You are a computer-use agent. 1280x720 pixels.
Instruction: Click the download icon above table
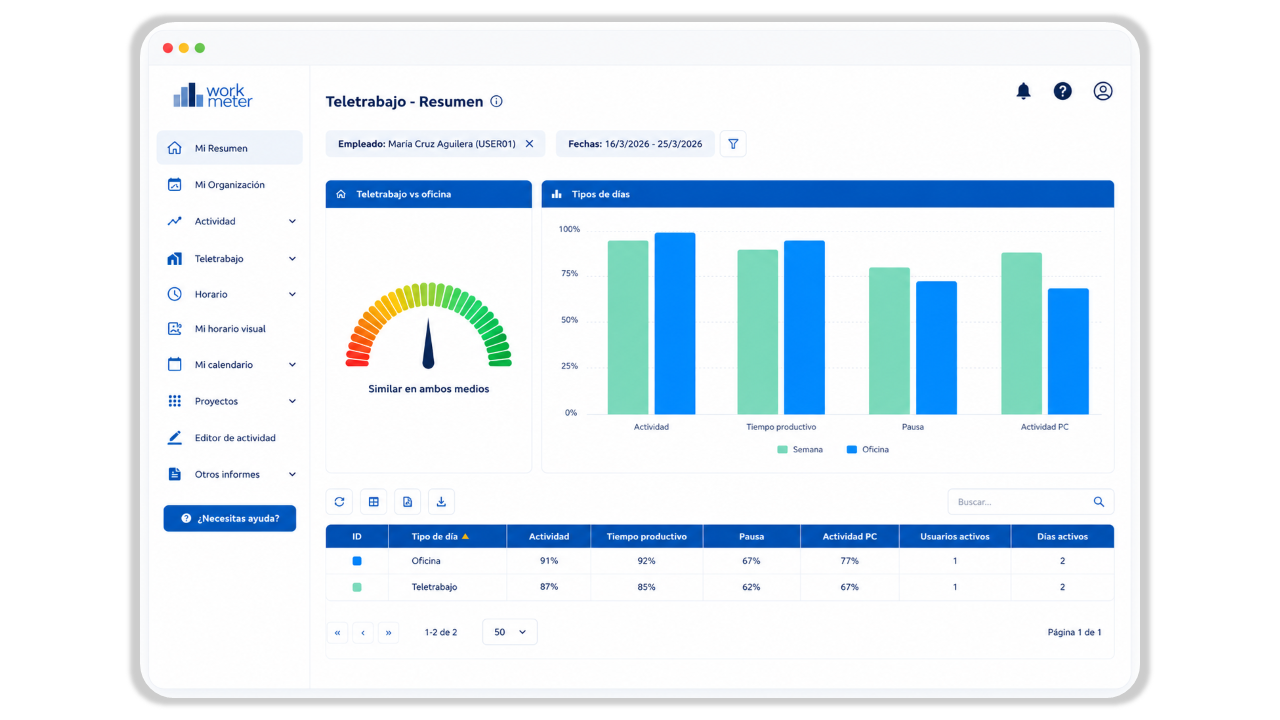[441, 502]
